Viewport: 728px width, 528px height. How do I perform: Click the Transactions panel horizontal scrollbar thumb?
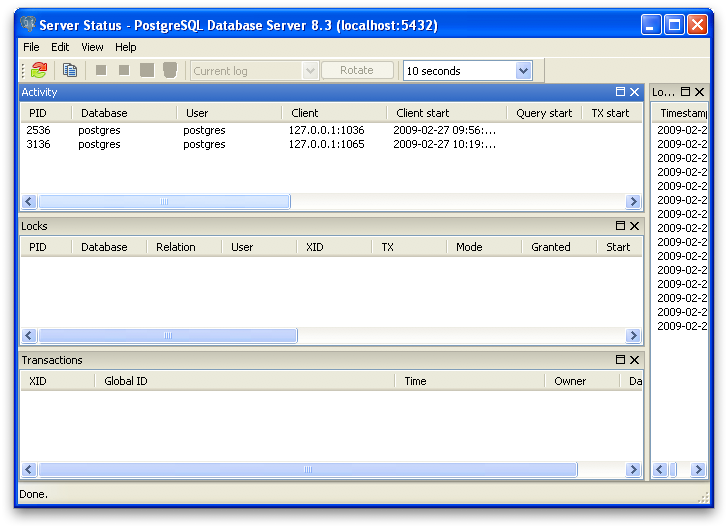(x=307, y=469)
